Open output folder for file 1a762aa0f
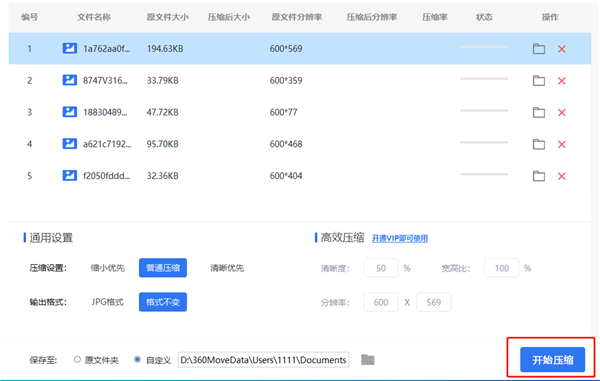 pyautogui.click(x=539, y=49)
